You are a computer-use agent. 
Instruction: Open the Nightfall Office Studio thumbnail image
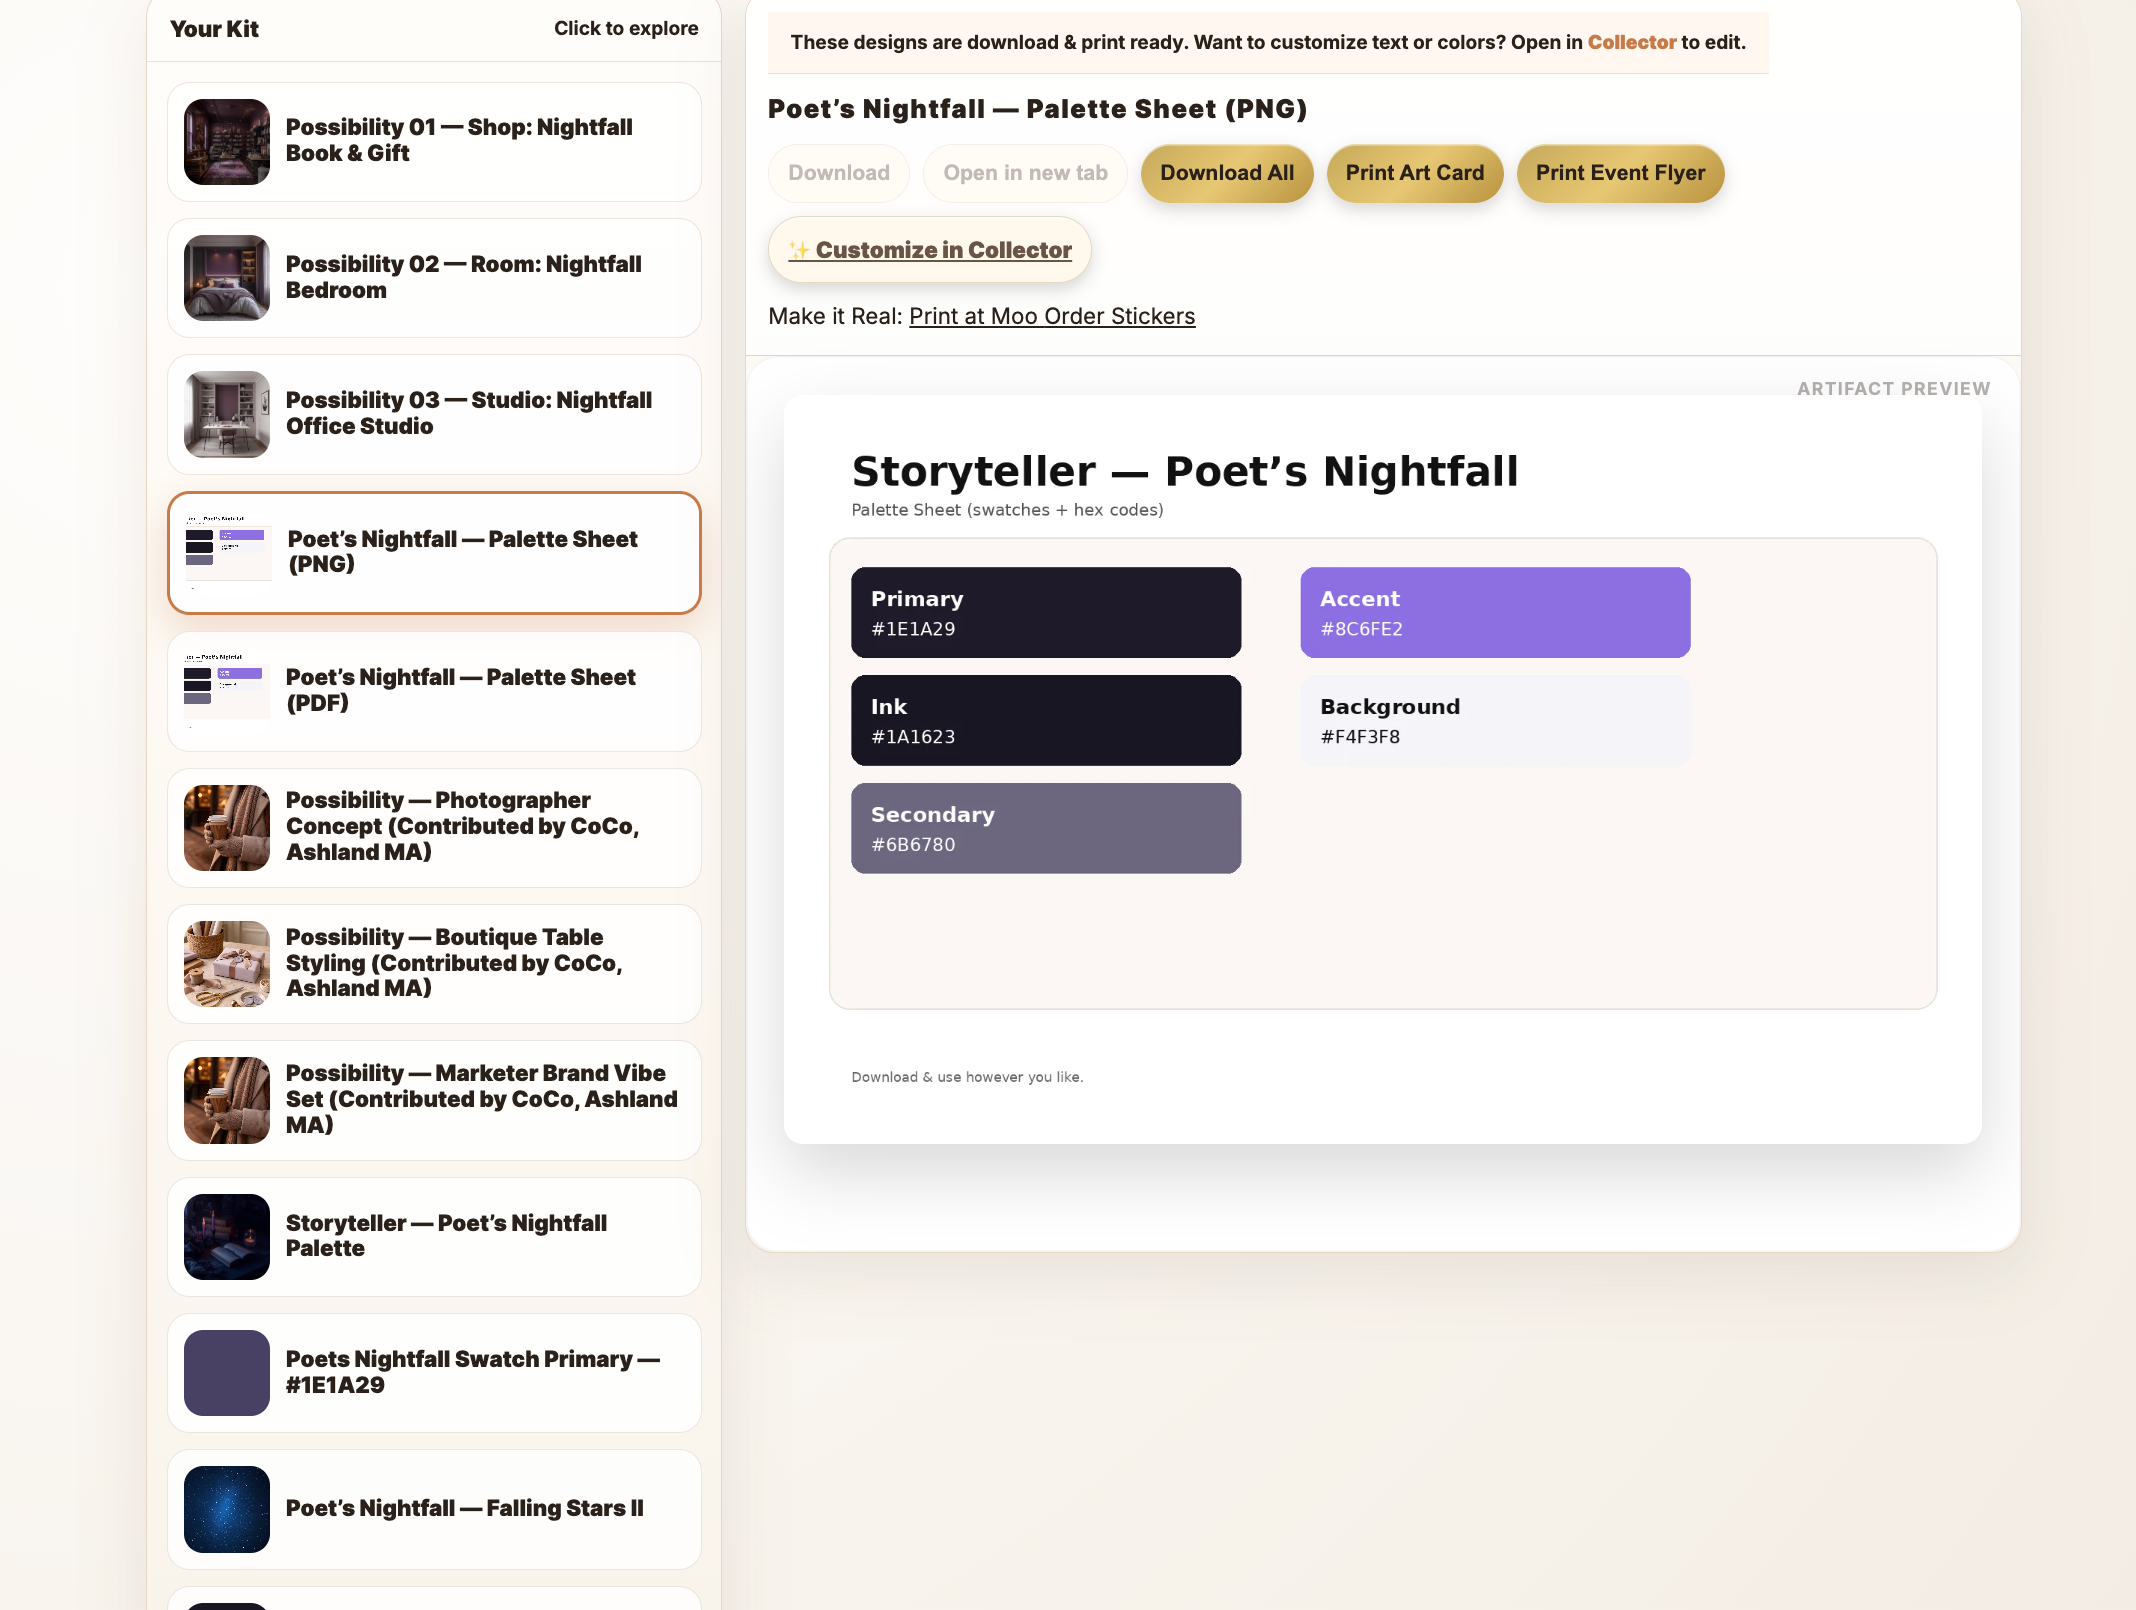(x=227, y=414)
